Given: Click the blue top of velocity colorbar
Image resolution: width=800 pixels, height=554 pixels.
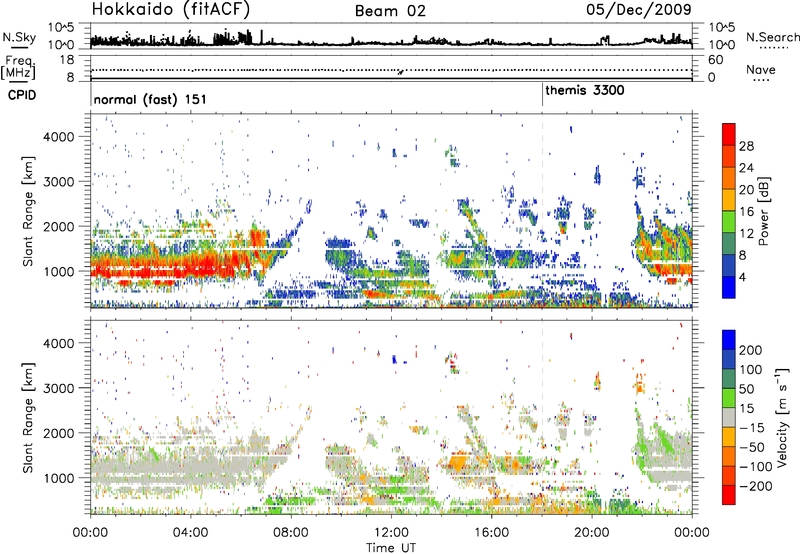Looking at the screenshot, I should 729,340.
